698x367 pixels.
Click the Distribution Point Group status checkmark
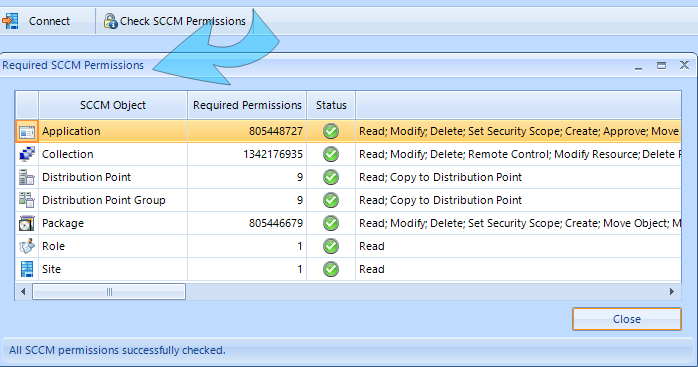[331, 200]
